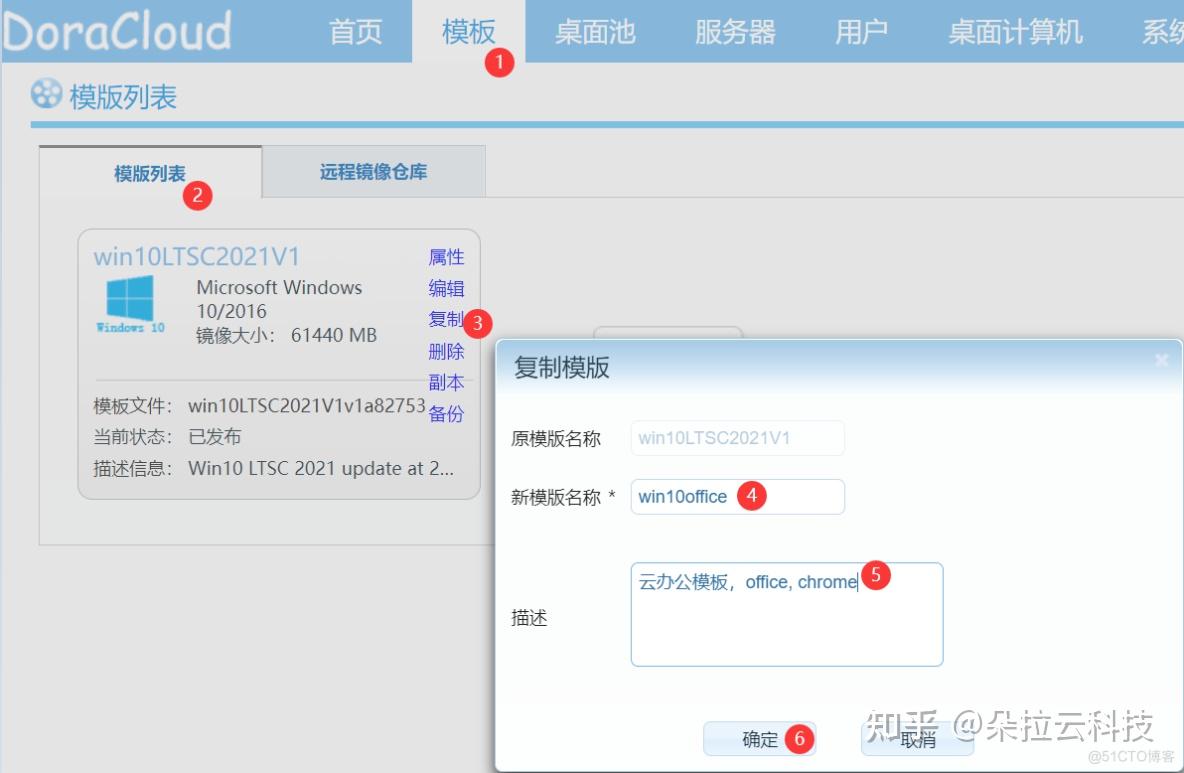The width and height of the screenshot is (1184, 773).
Task: Open the 副本 option
Action: point(446,382)
